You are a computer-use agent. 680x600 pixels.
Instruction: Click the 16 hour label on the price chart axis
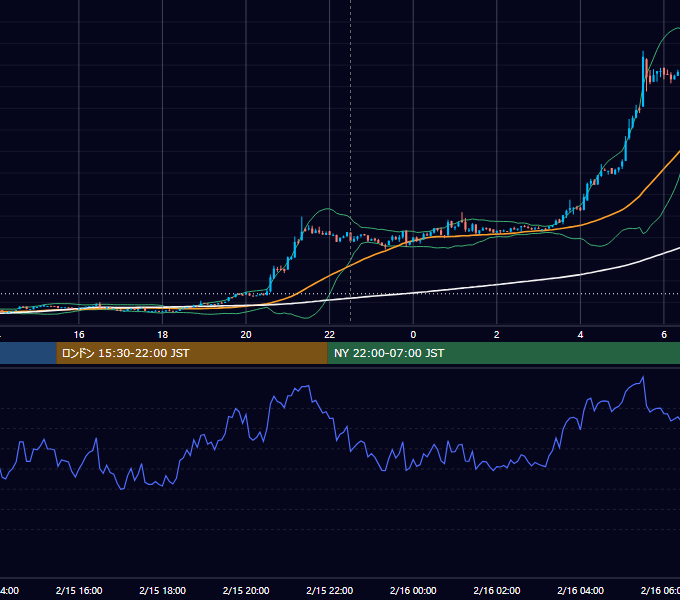tap(79, 335)
